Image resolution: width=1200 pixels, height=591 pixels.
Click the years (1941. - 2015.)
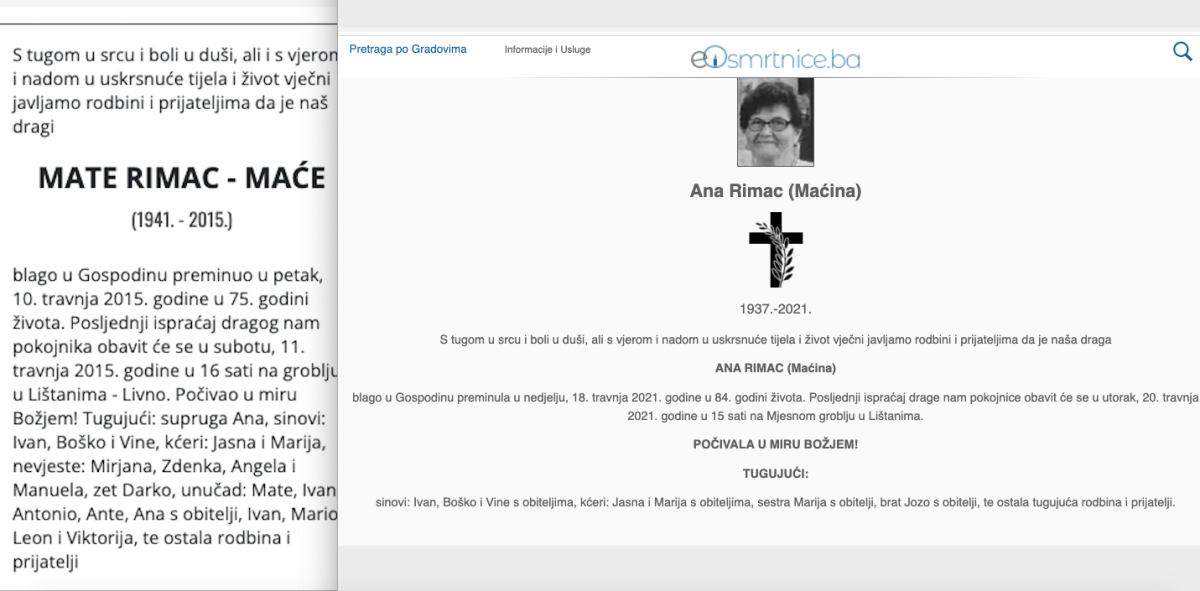[181, 220]
